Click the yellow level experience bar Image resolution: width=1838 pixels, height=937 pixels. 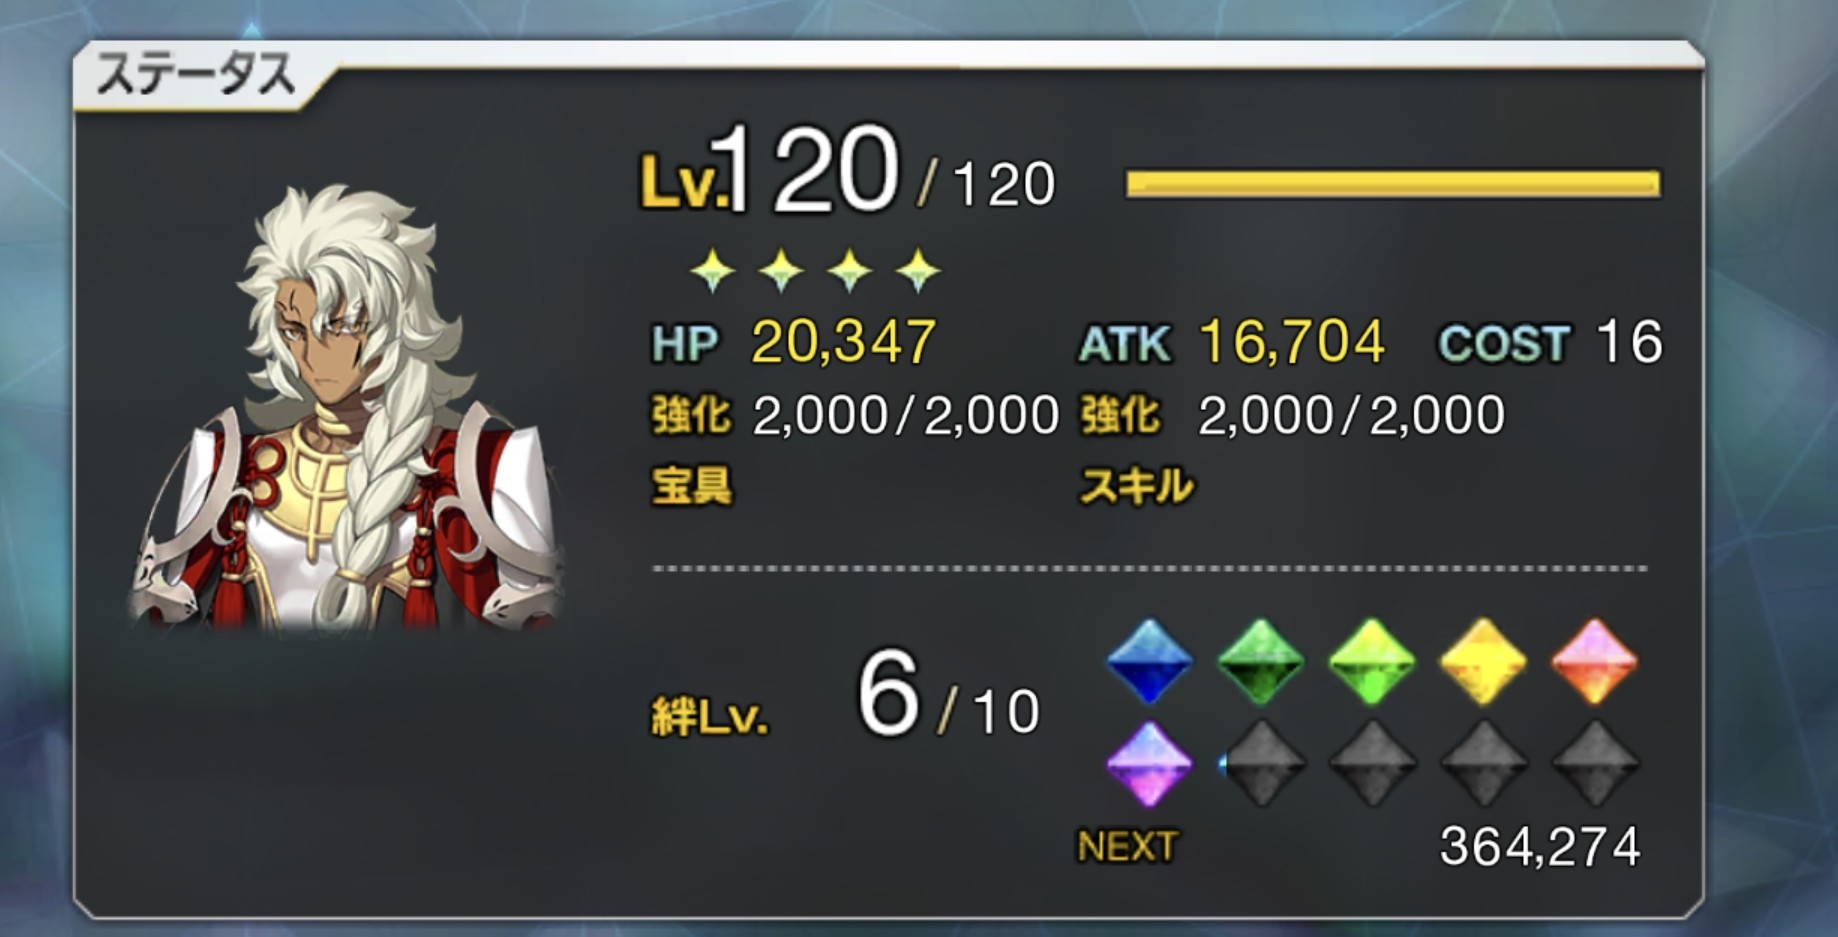[1393, 183]
